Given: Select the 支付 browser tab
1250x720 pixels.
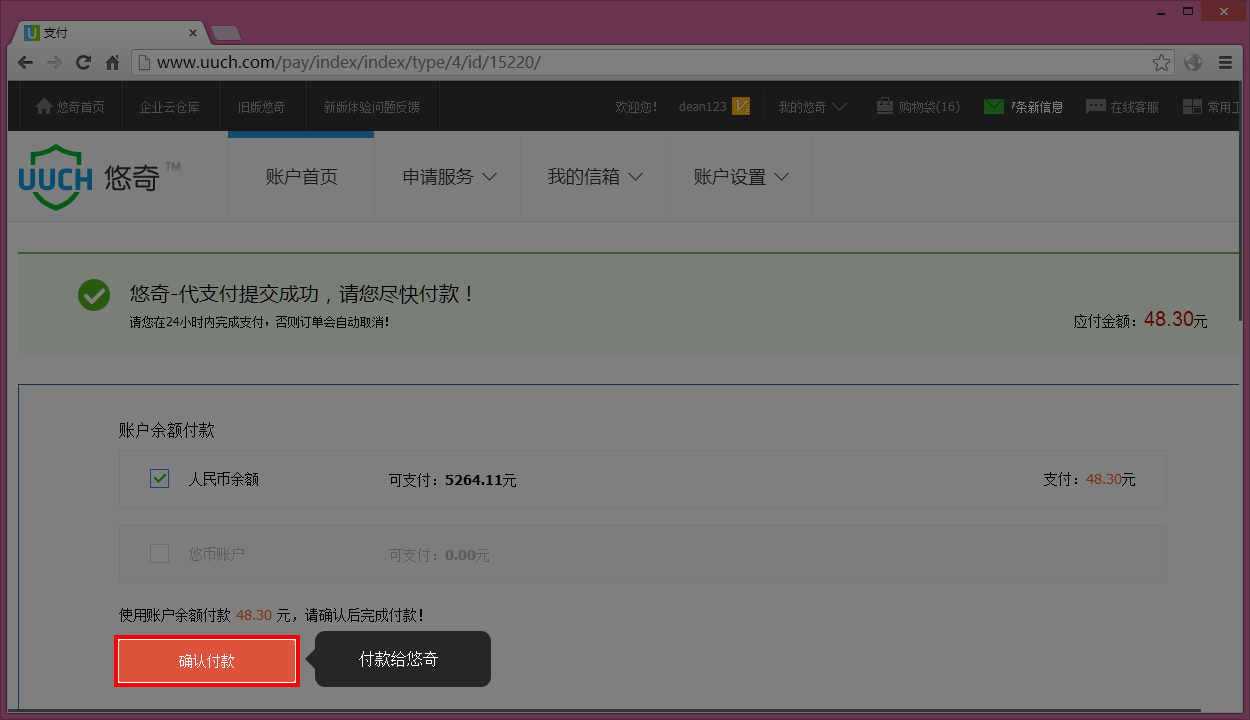Looking at the screenshot, I should pyautogui.click(x=108, y=33).
